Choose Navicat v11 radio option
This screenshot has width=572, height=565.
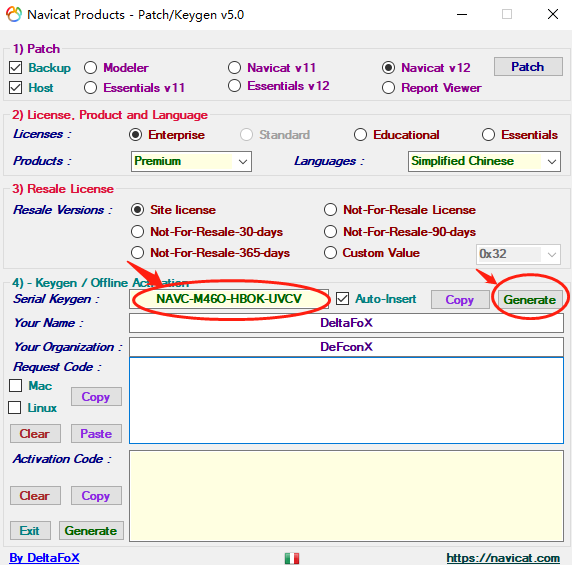pos(235,68)
